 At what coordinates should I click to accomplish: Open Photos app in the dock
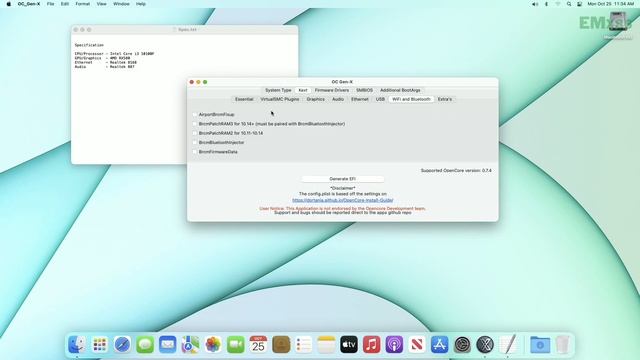pos(213,345)
